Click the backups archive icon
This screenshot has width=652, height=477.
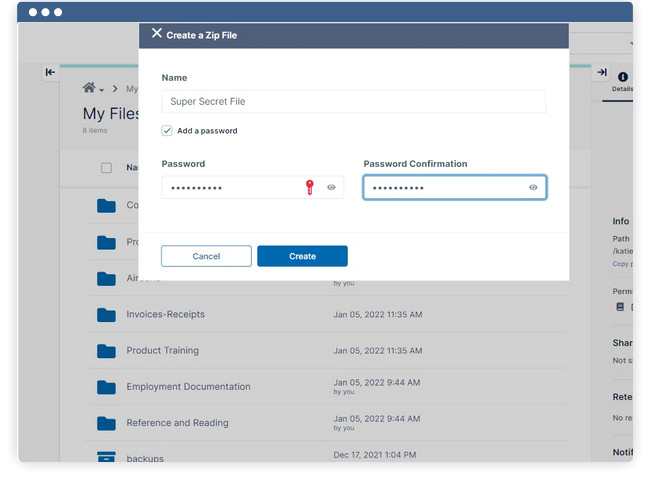tap(106, 457)
